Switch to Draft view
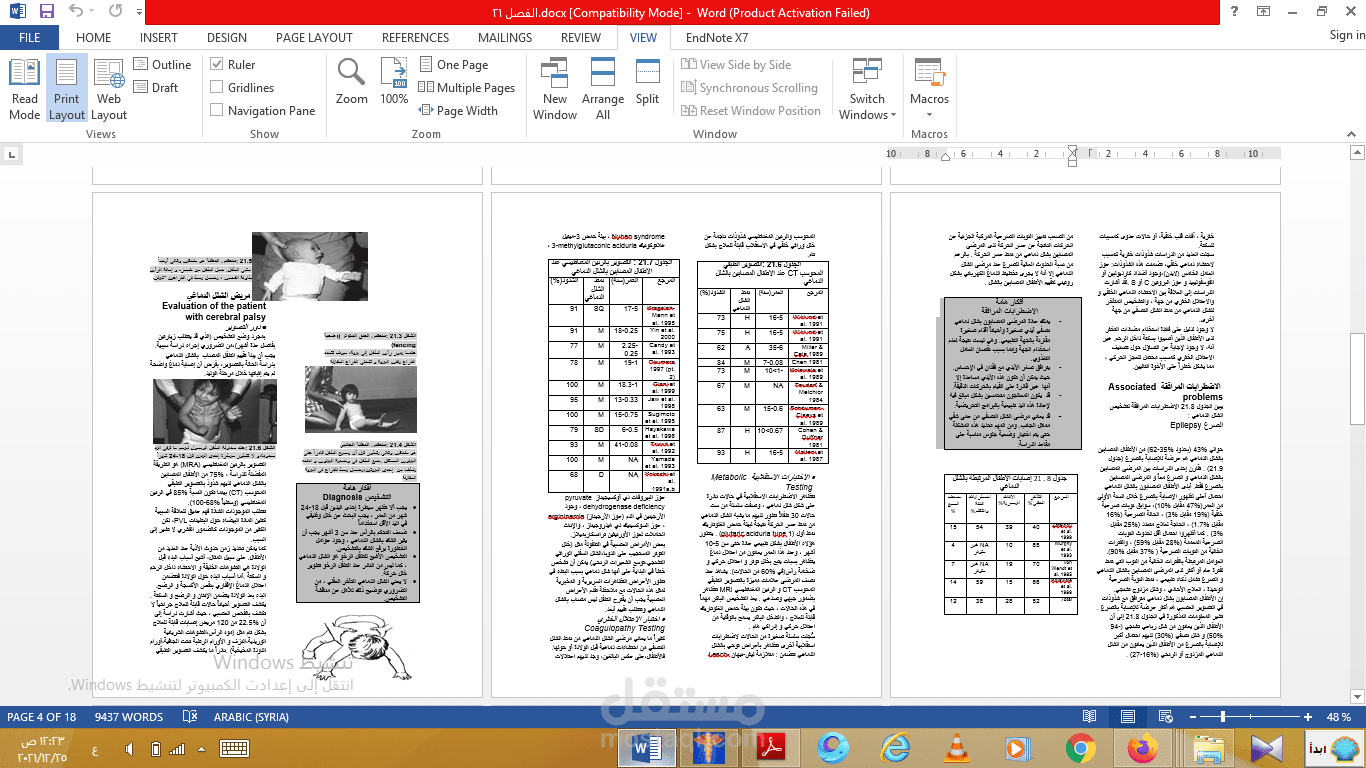The image size is (1366, 768). point(157,88)
